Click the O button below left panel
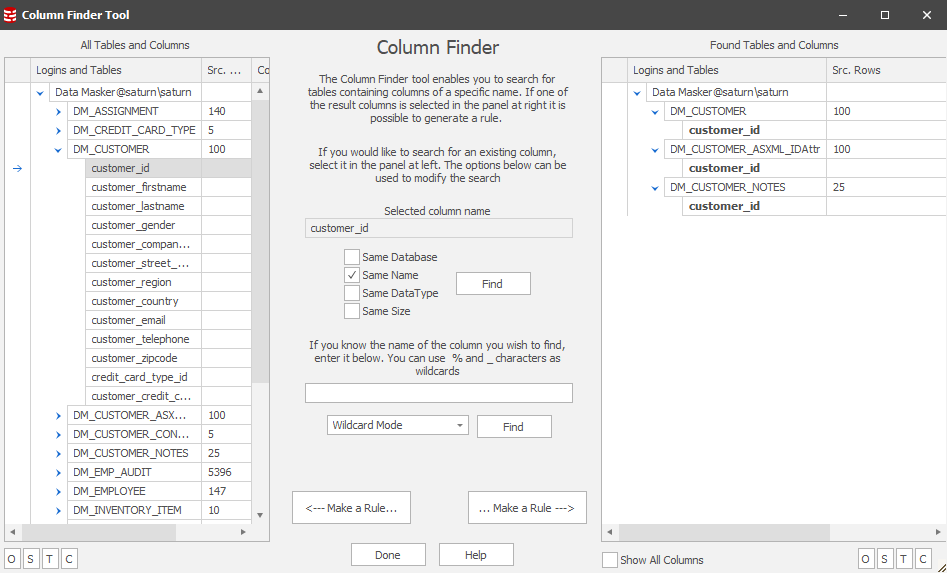The width and height of the screenshot is (947, 573). point(14,559)
